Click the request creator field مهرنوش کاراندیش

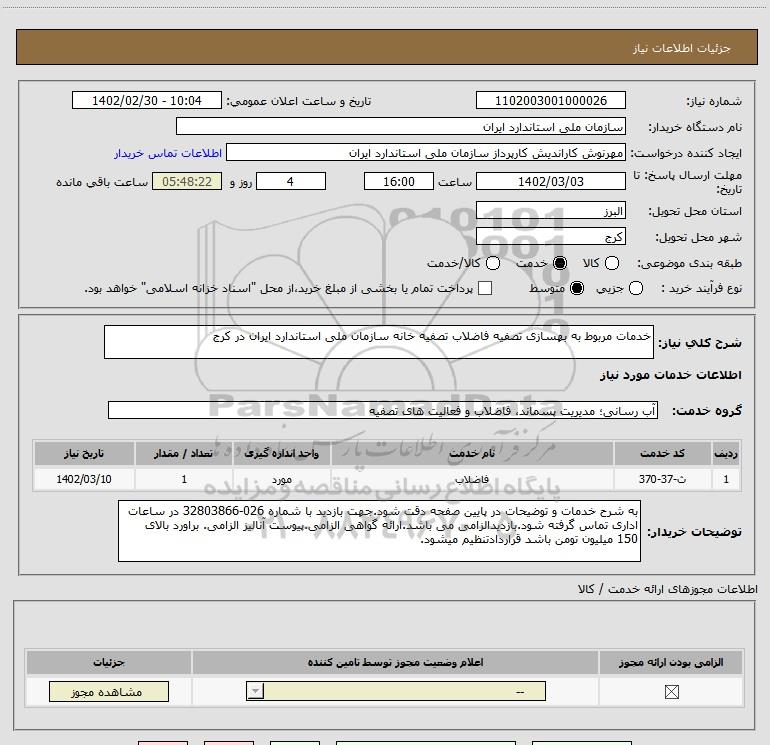click(x=426, y=153)
